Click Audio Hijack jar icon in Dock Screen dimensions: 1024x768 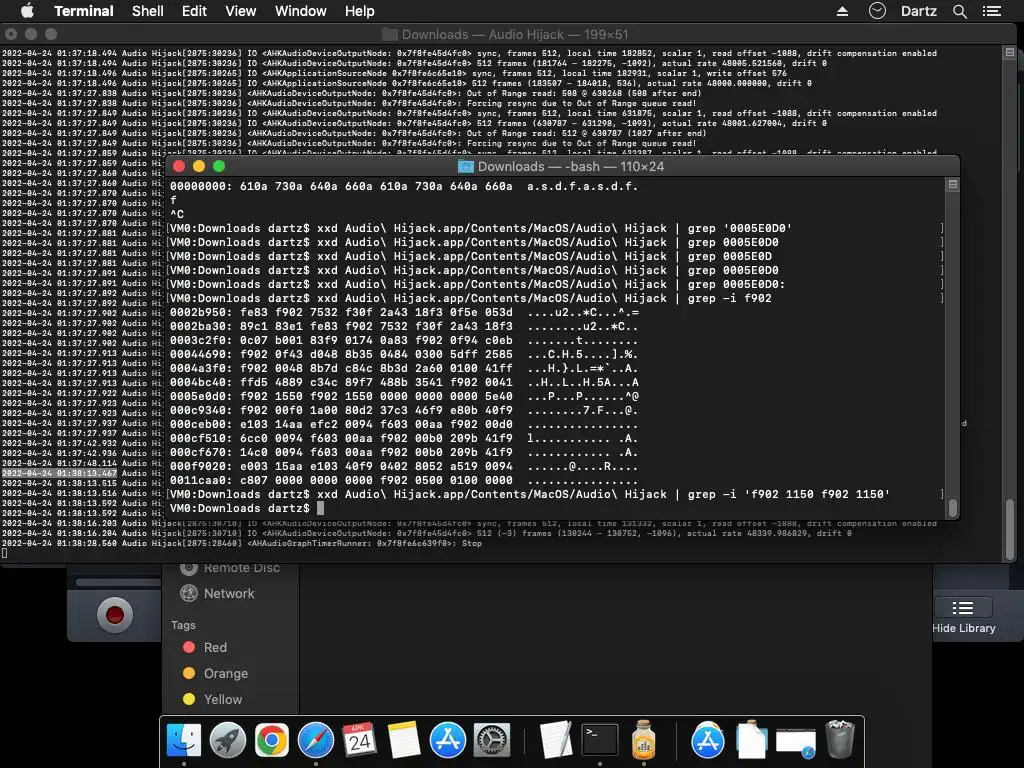pos(644,740)
